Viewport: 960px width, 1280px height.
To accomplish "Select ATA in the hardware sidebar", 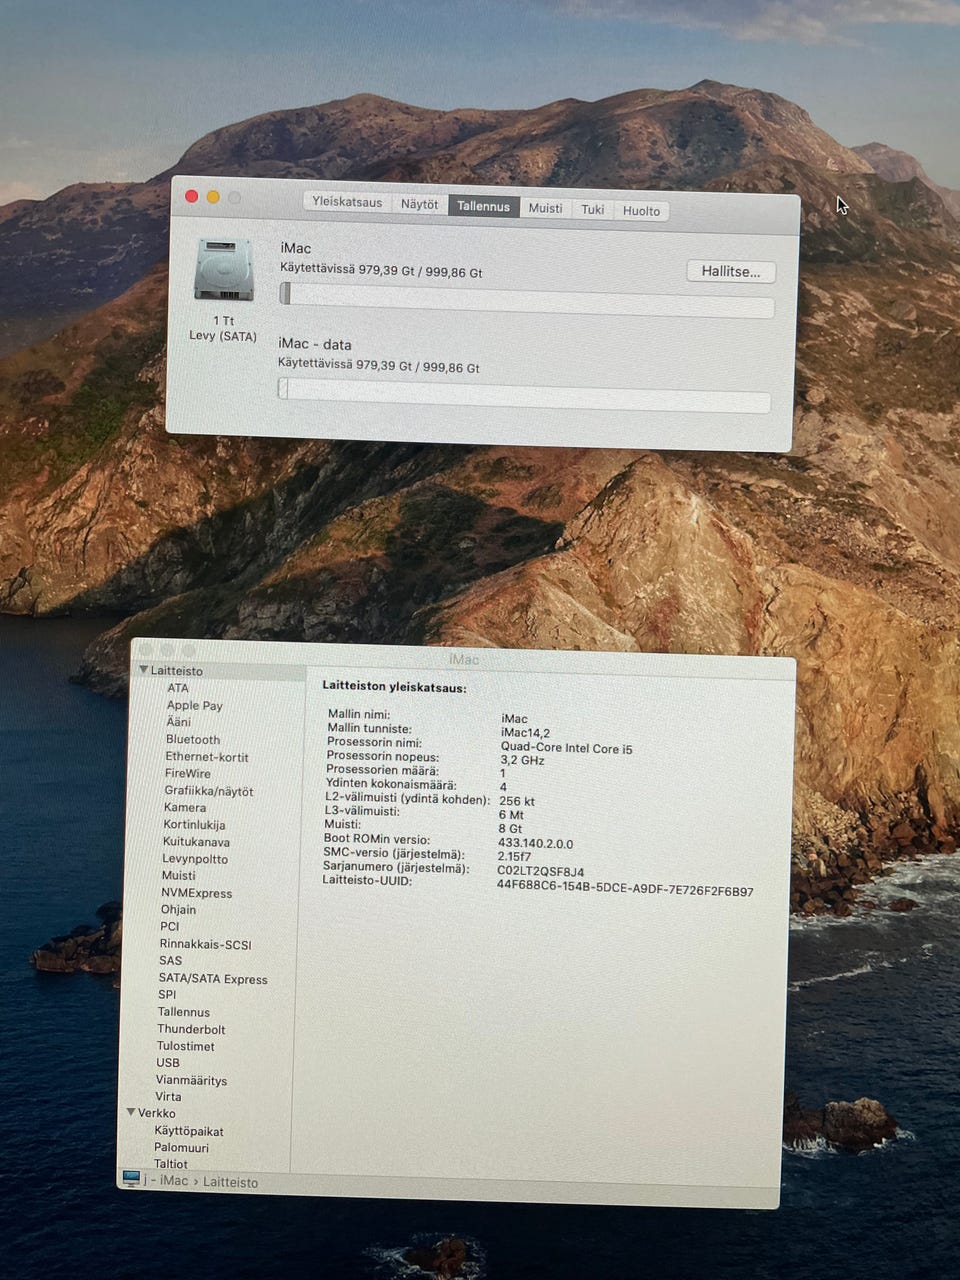I will 178,688.
